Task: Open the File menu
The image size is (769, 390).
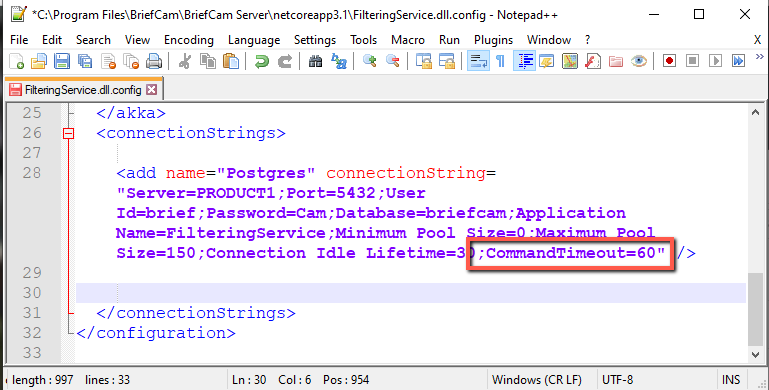Action: click(19, 40)
